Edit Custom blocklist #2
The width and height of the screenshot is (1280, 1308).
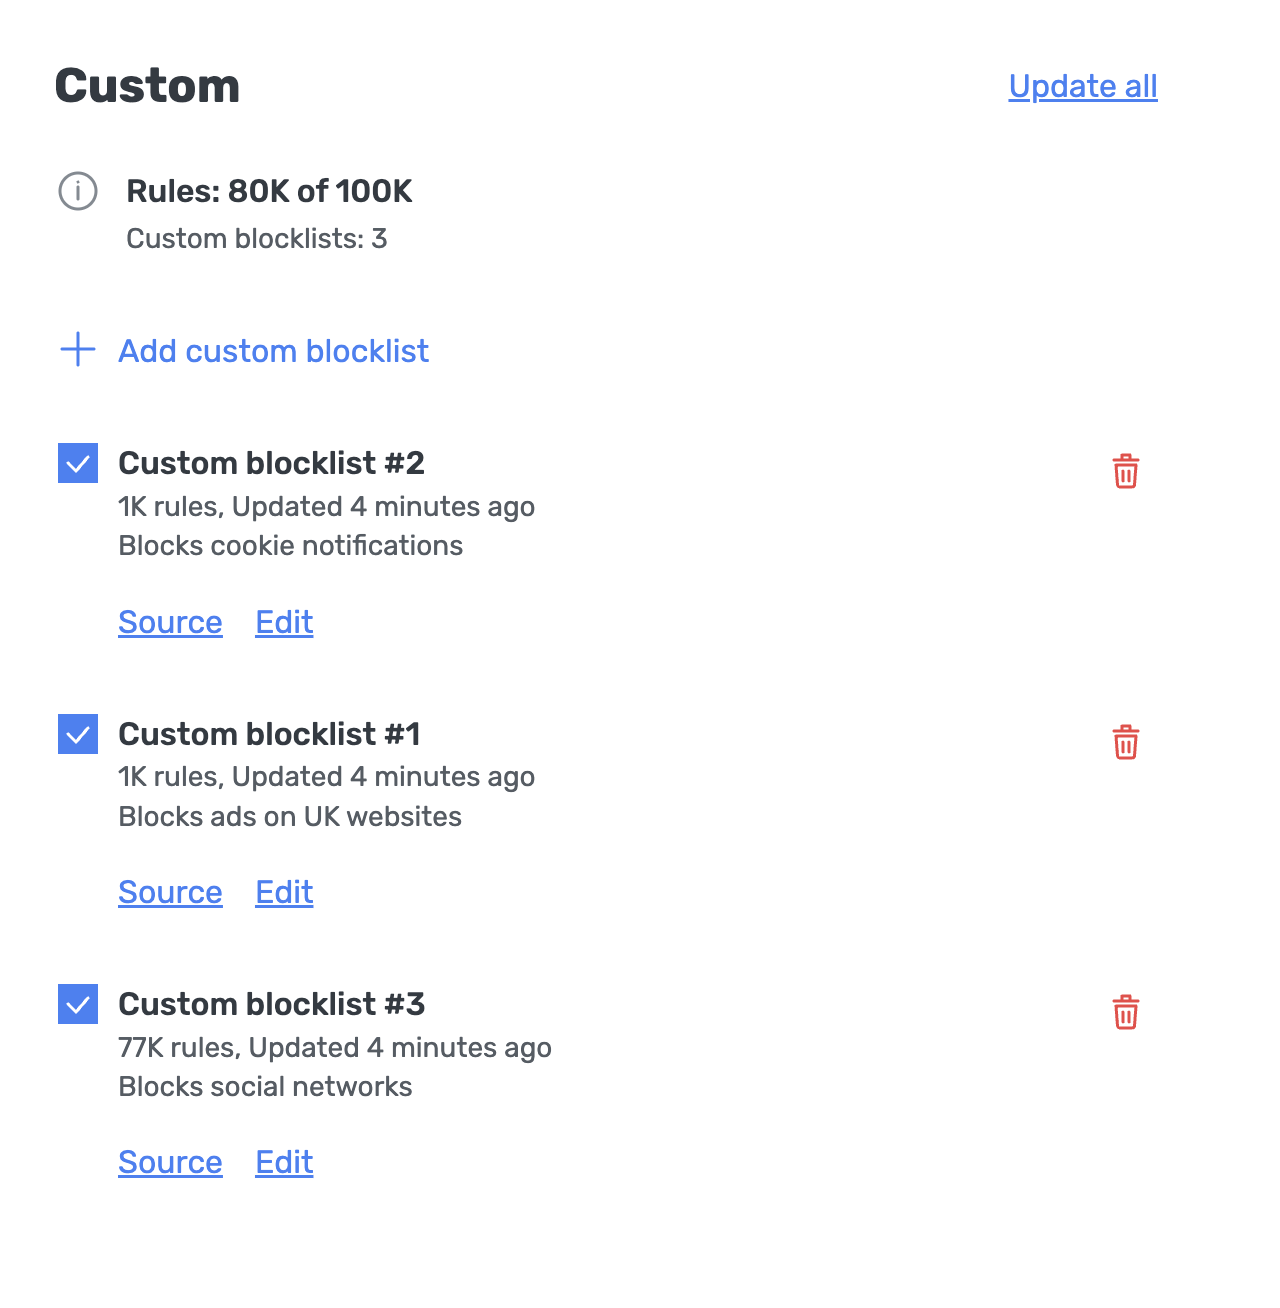[284, 622]
